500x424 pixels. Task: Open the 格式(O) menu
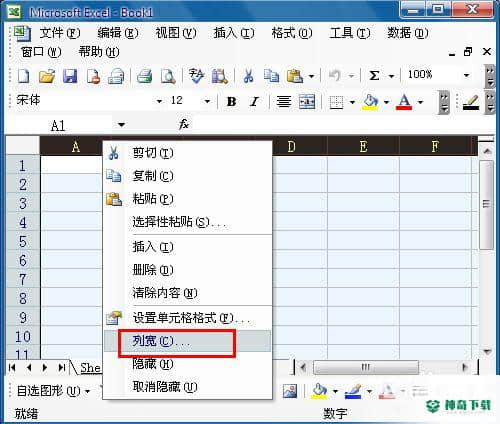tap(292, 33)
